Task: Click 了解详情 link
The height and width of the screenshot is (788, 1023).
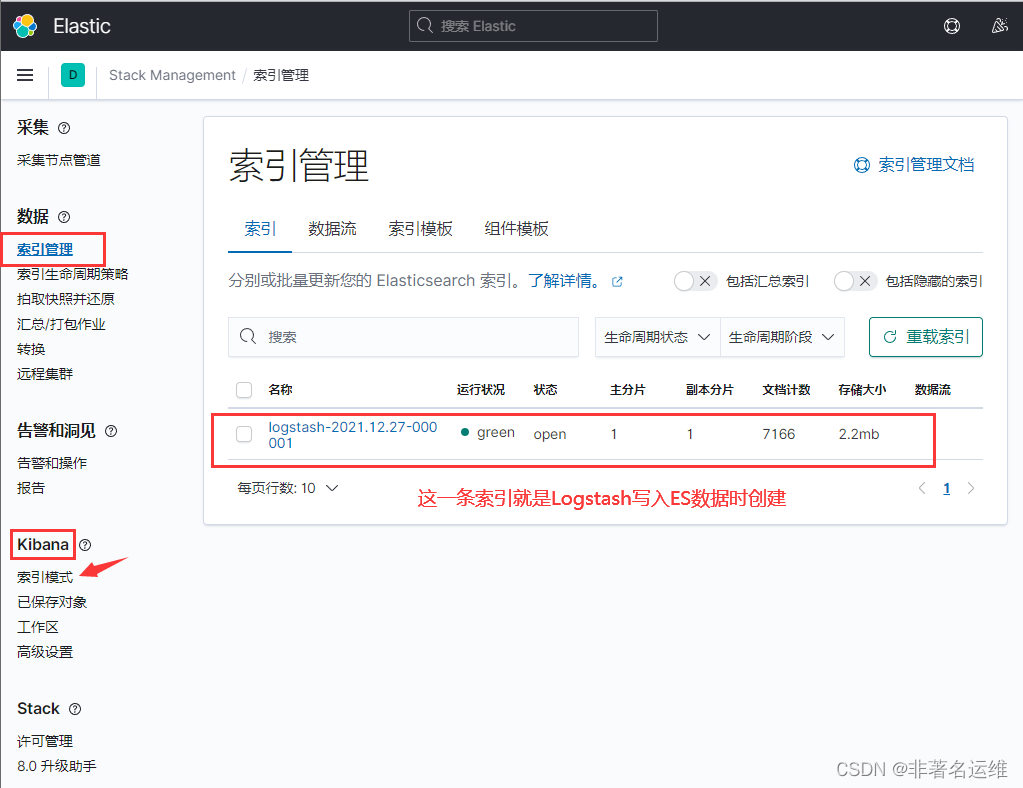Action: click(562, 281)
